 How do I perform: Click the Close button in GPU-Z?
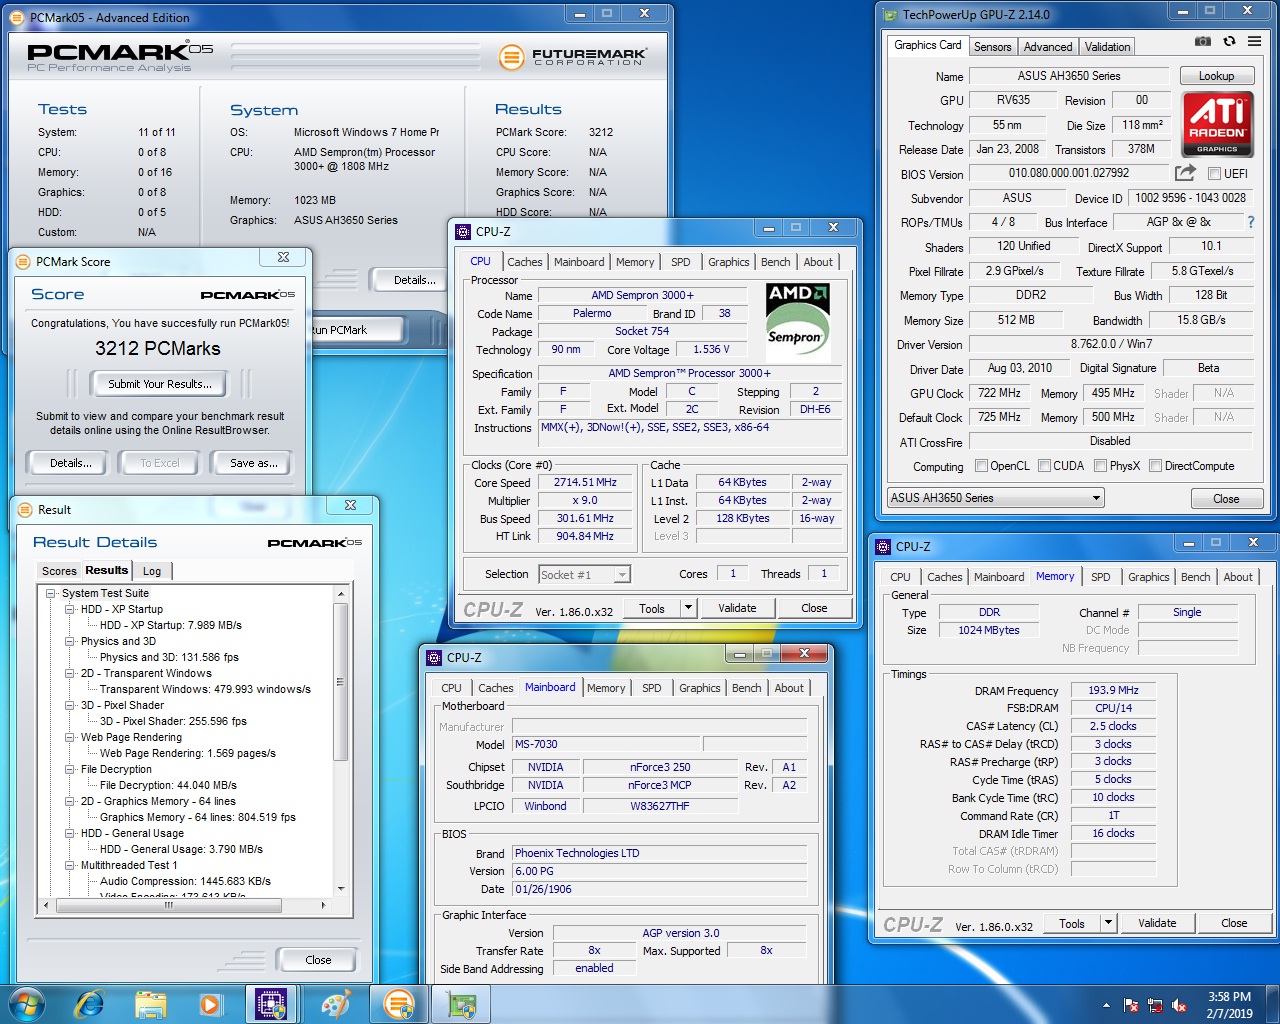pyautogui.click(x=1226, y=499)
